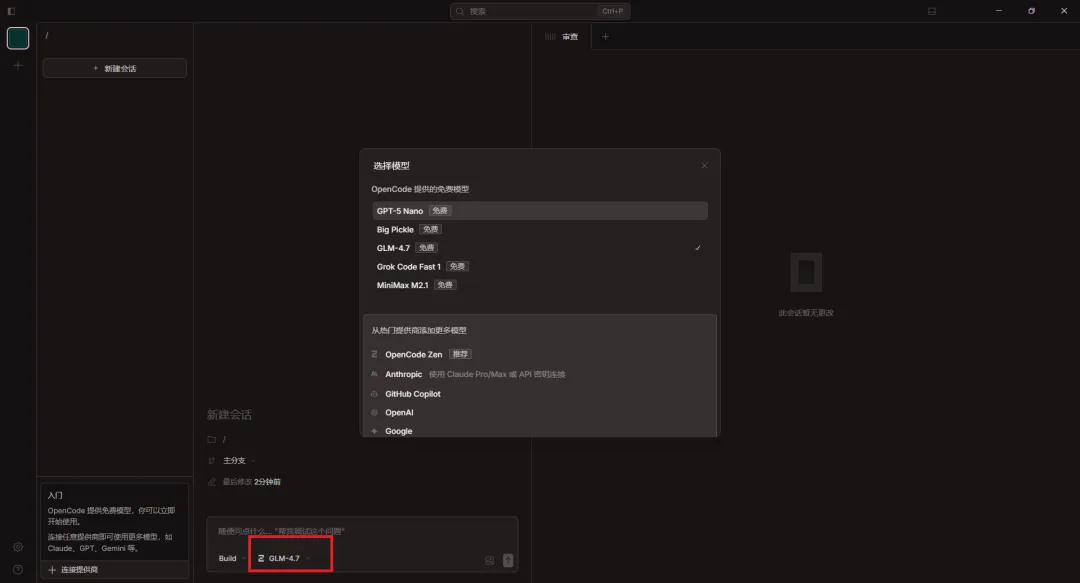Click the 从热门提供商添加更多模型 heading

pos(419,331)
